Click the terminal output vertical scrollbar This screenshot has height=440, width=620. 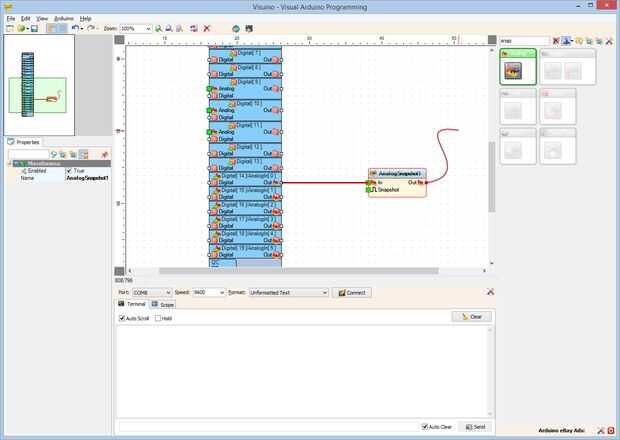pyautogui.click(x=490, y=371)
